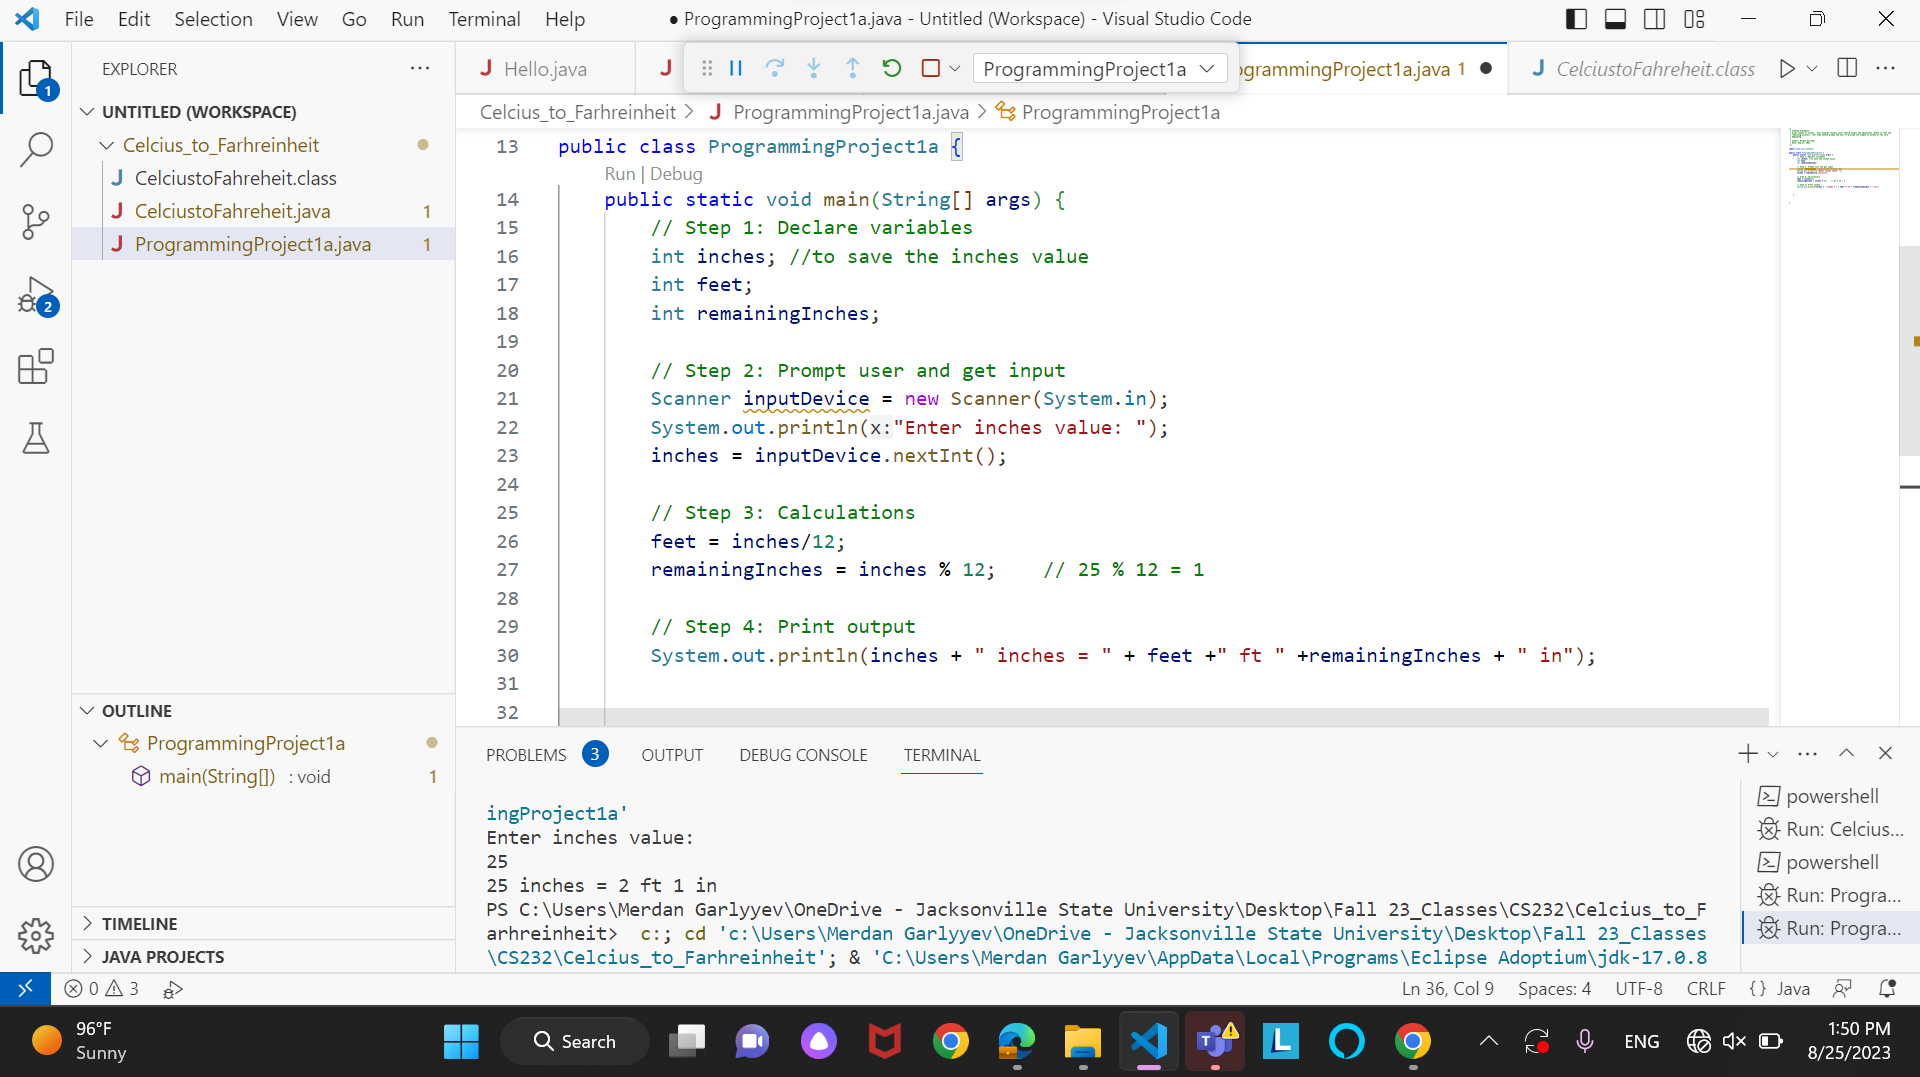Open notifications from the status bar bell
The height and width of the screenshot is (1077, 1920).
click(x=1888, y=988)
